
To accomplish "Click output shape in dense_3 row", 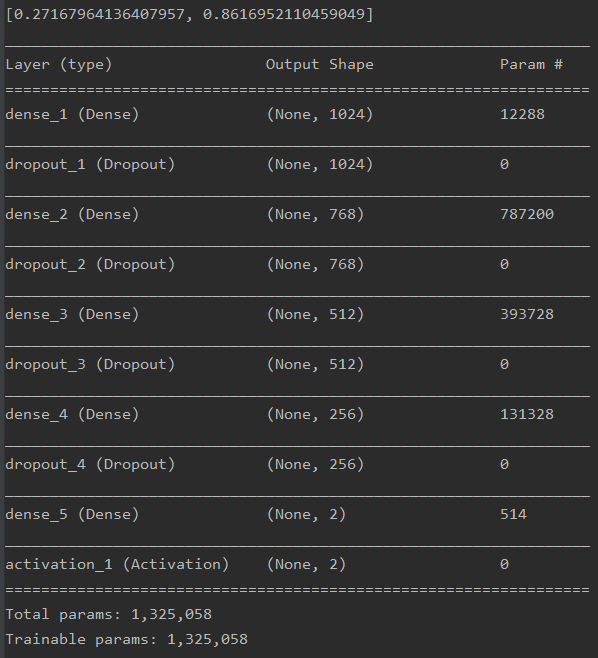I will click(315, 314).
